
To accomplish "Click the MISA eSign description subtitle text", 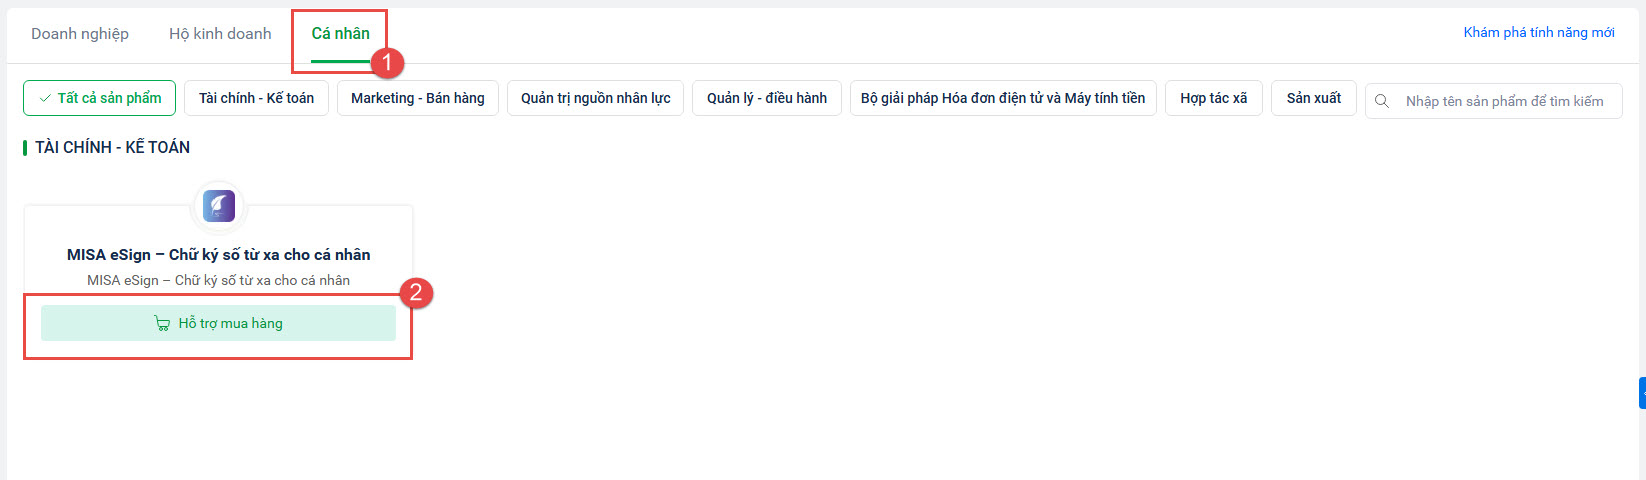I will (219, 281).
